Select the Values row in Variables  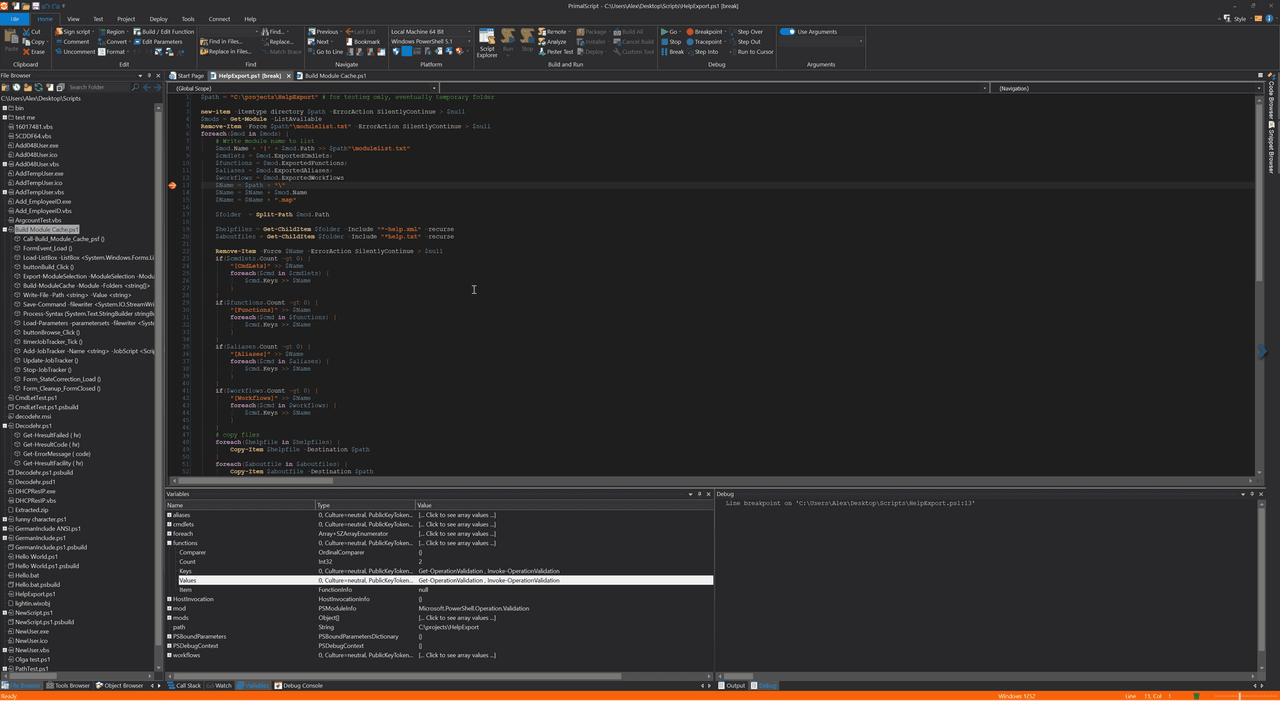[x=440, y=580]
